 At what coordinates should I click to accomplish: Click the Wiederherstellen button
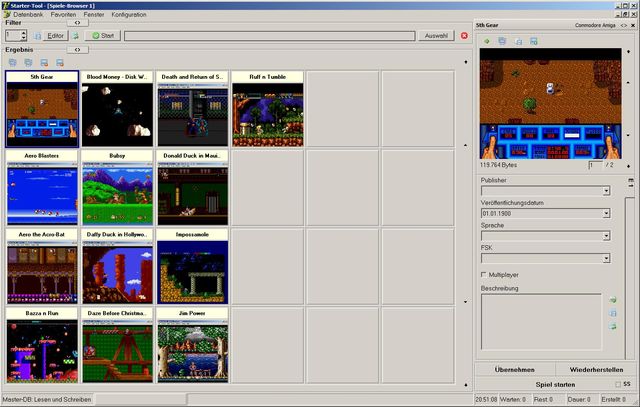(x=596, y=369)
